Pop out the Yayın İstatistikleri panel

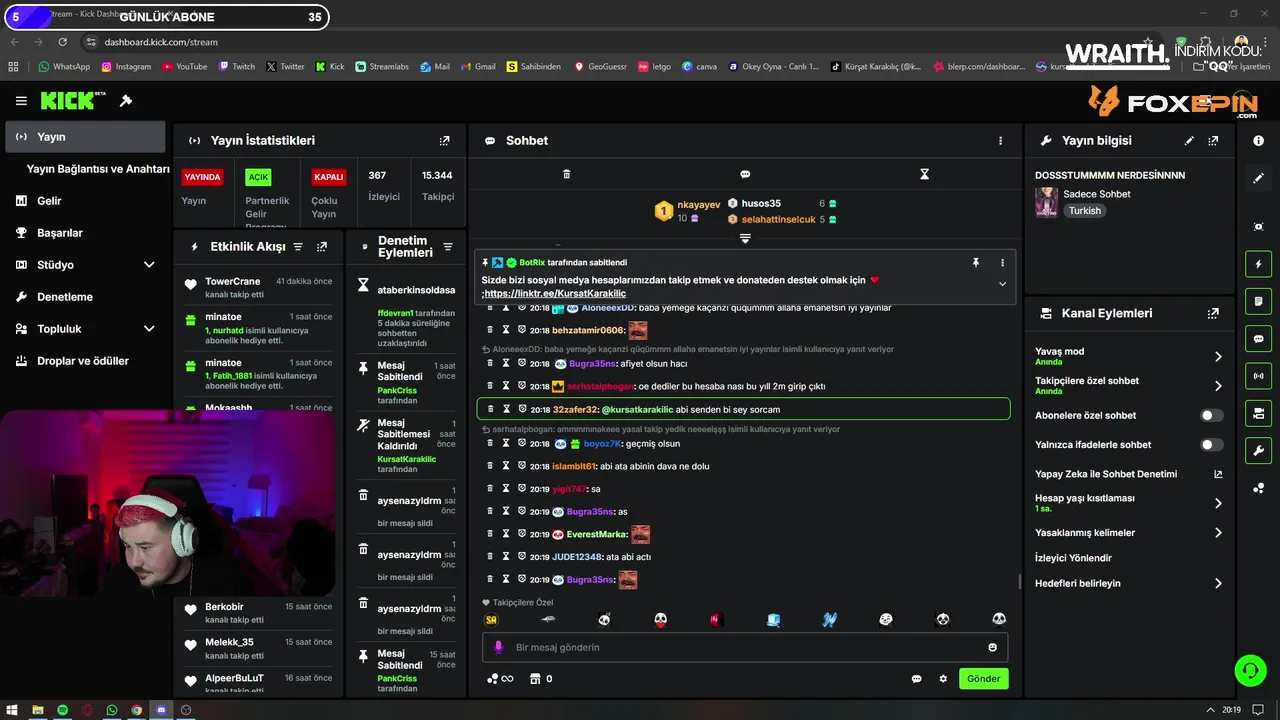pos(445,141)
